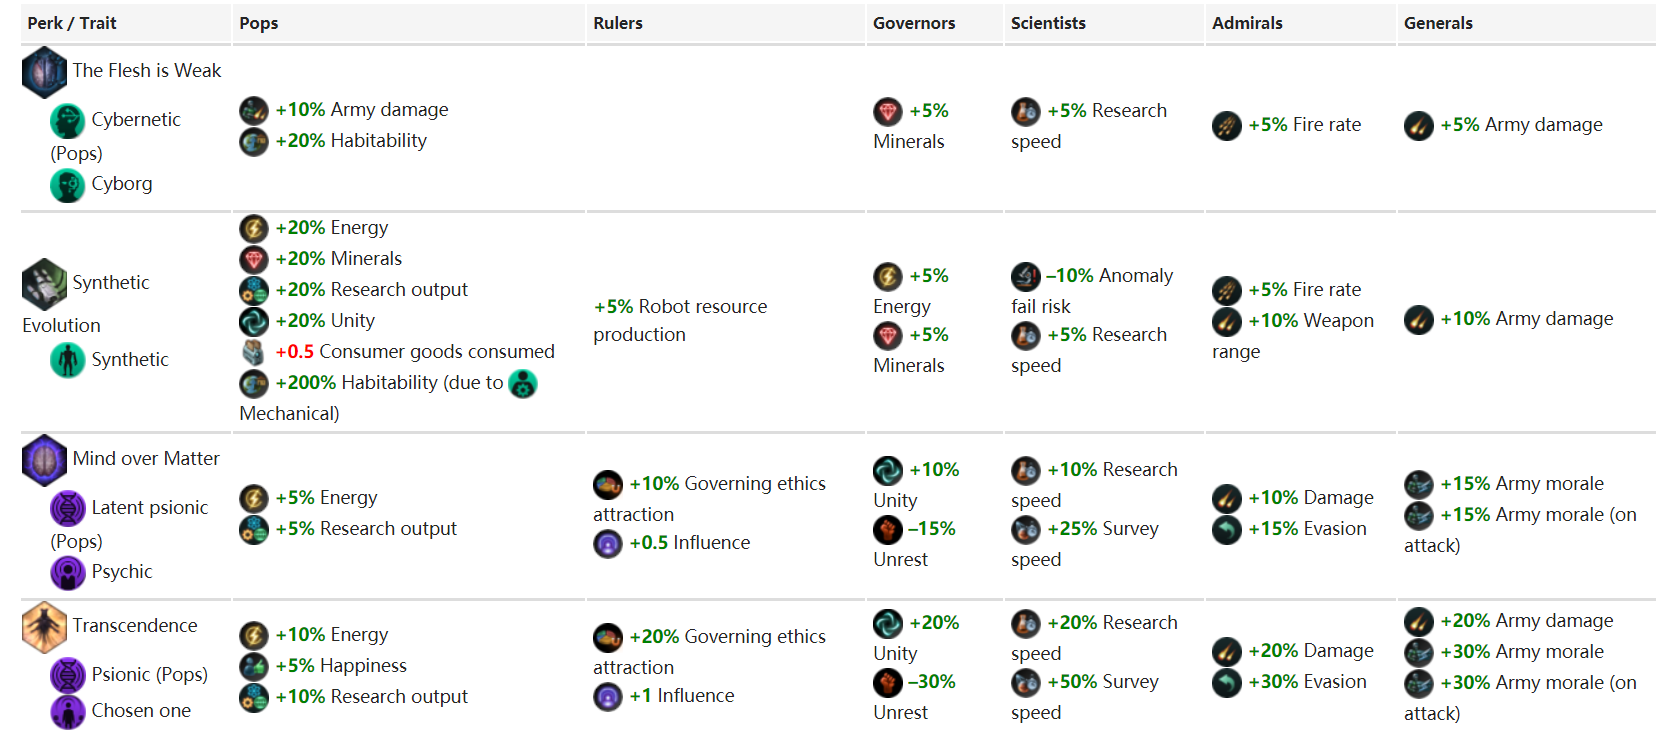Viewport: 1656px width, 739px height.
Task: Click the +20% Damage admirals text
Action: click(1311, 651)
